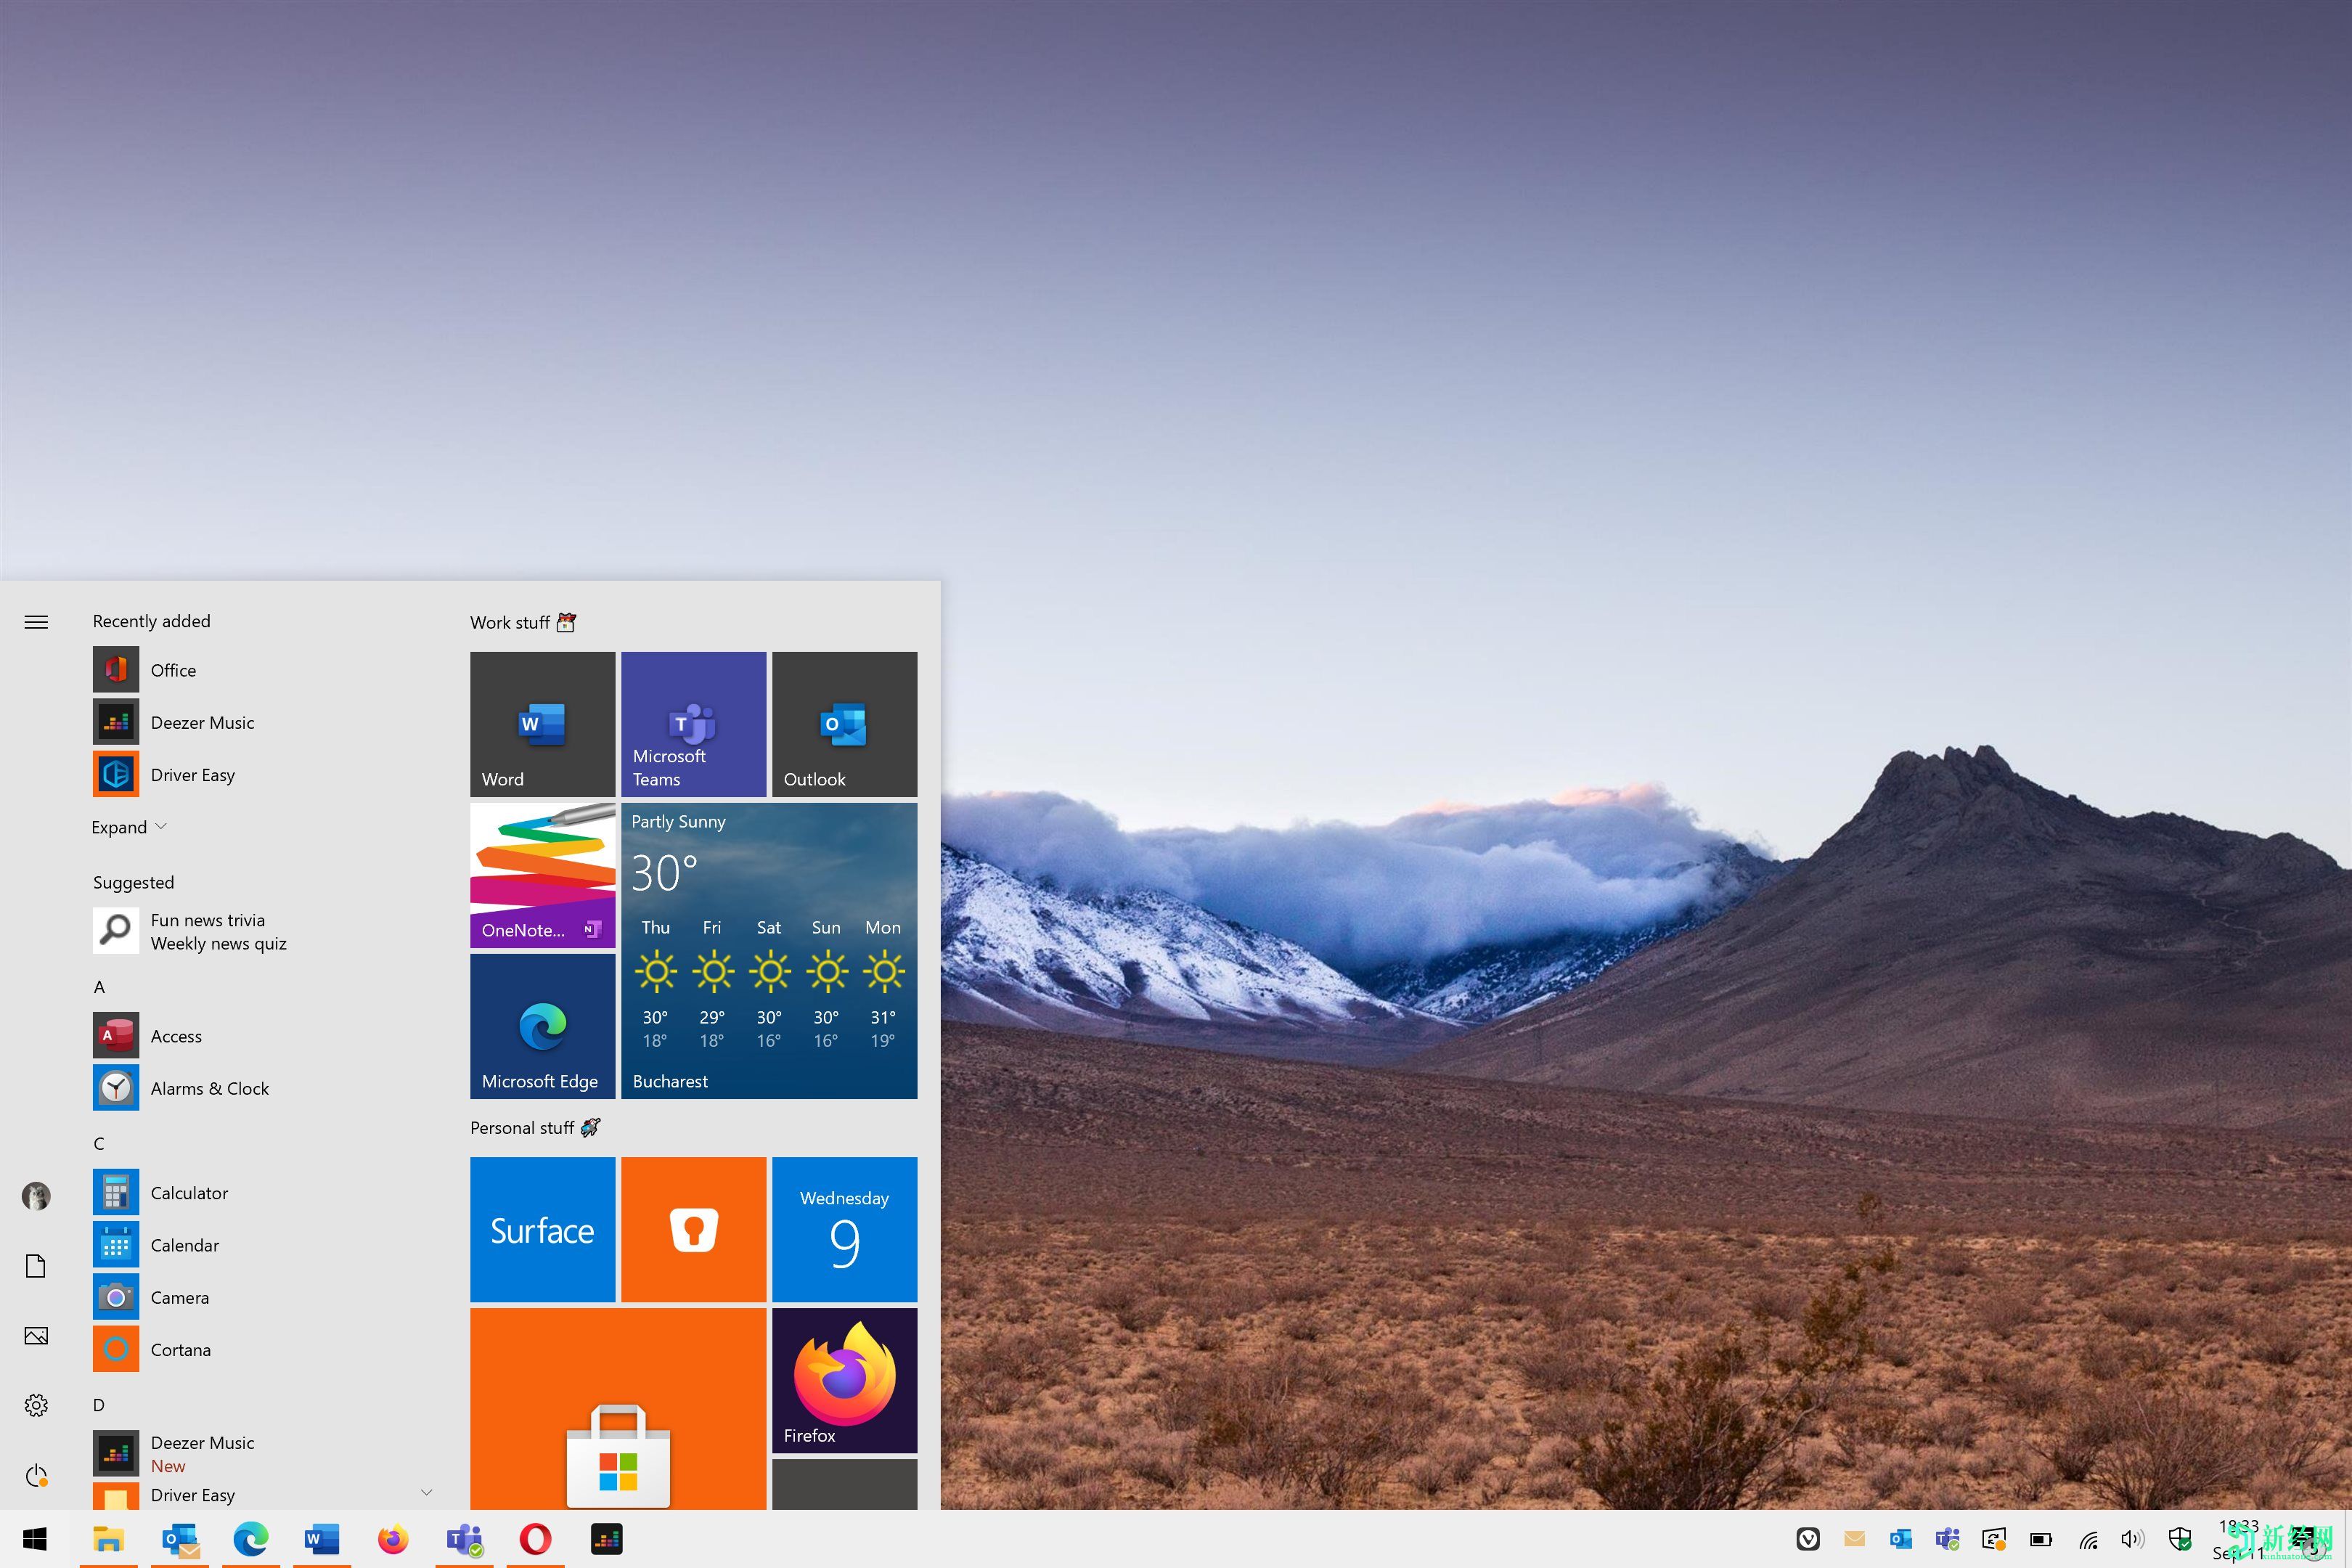Open the Driver Easy app
Image resolution: width=2352 pixels, height=1568 pixels.
tap(191, 774)
